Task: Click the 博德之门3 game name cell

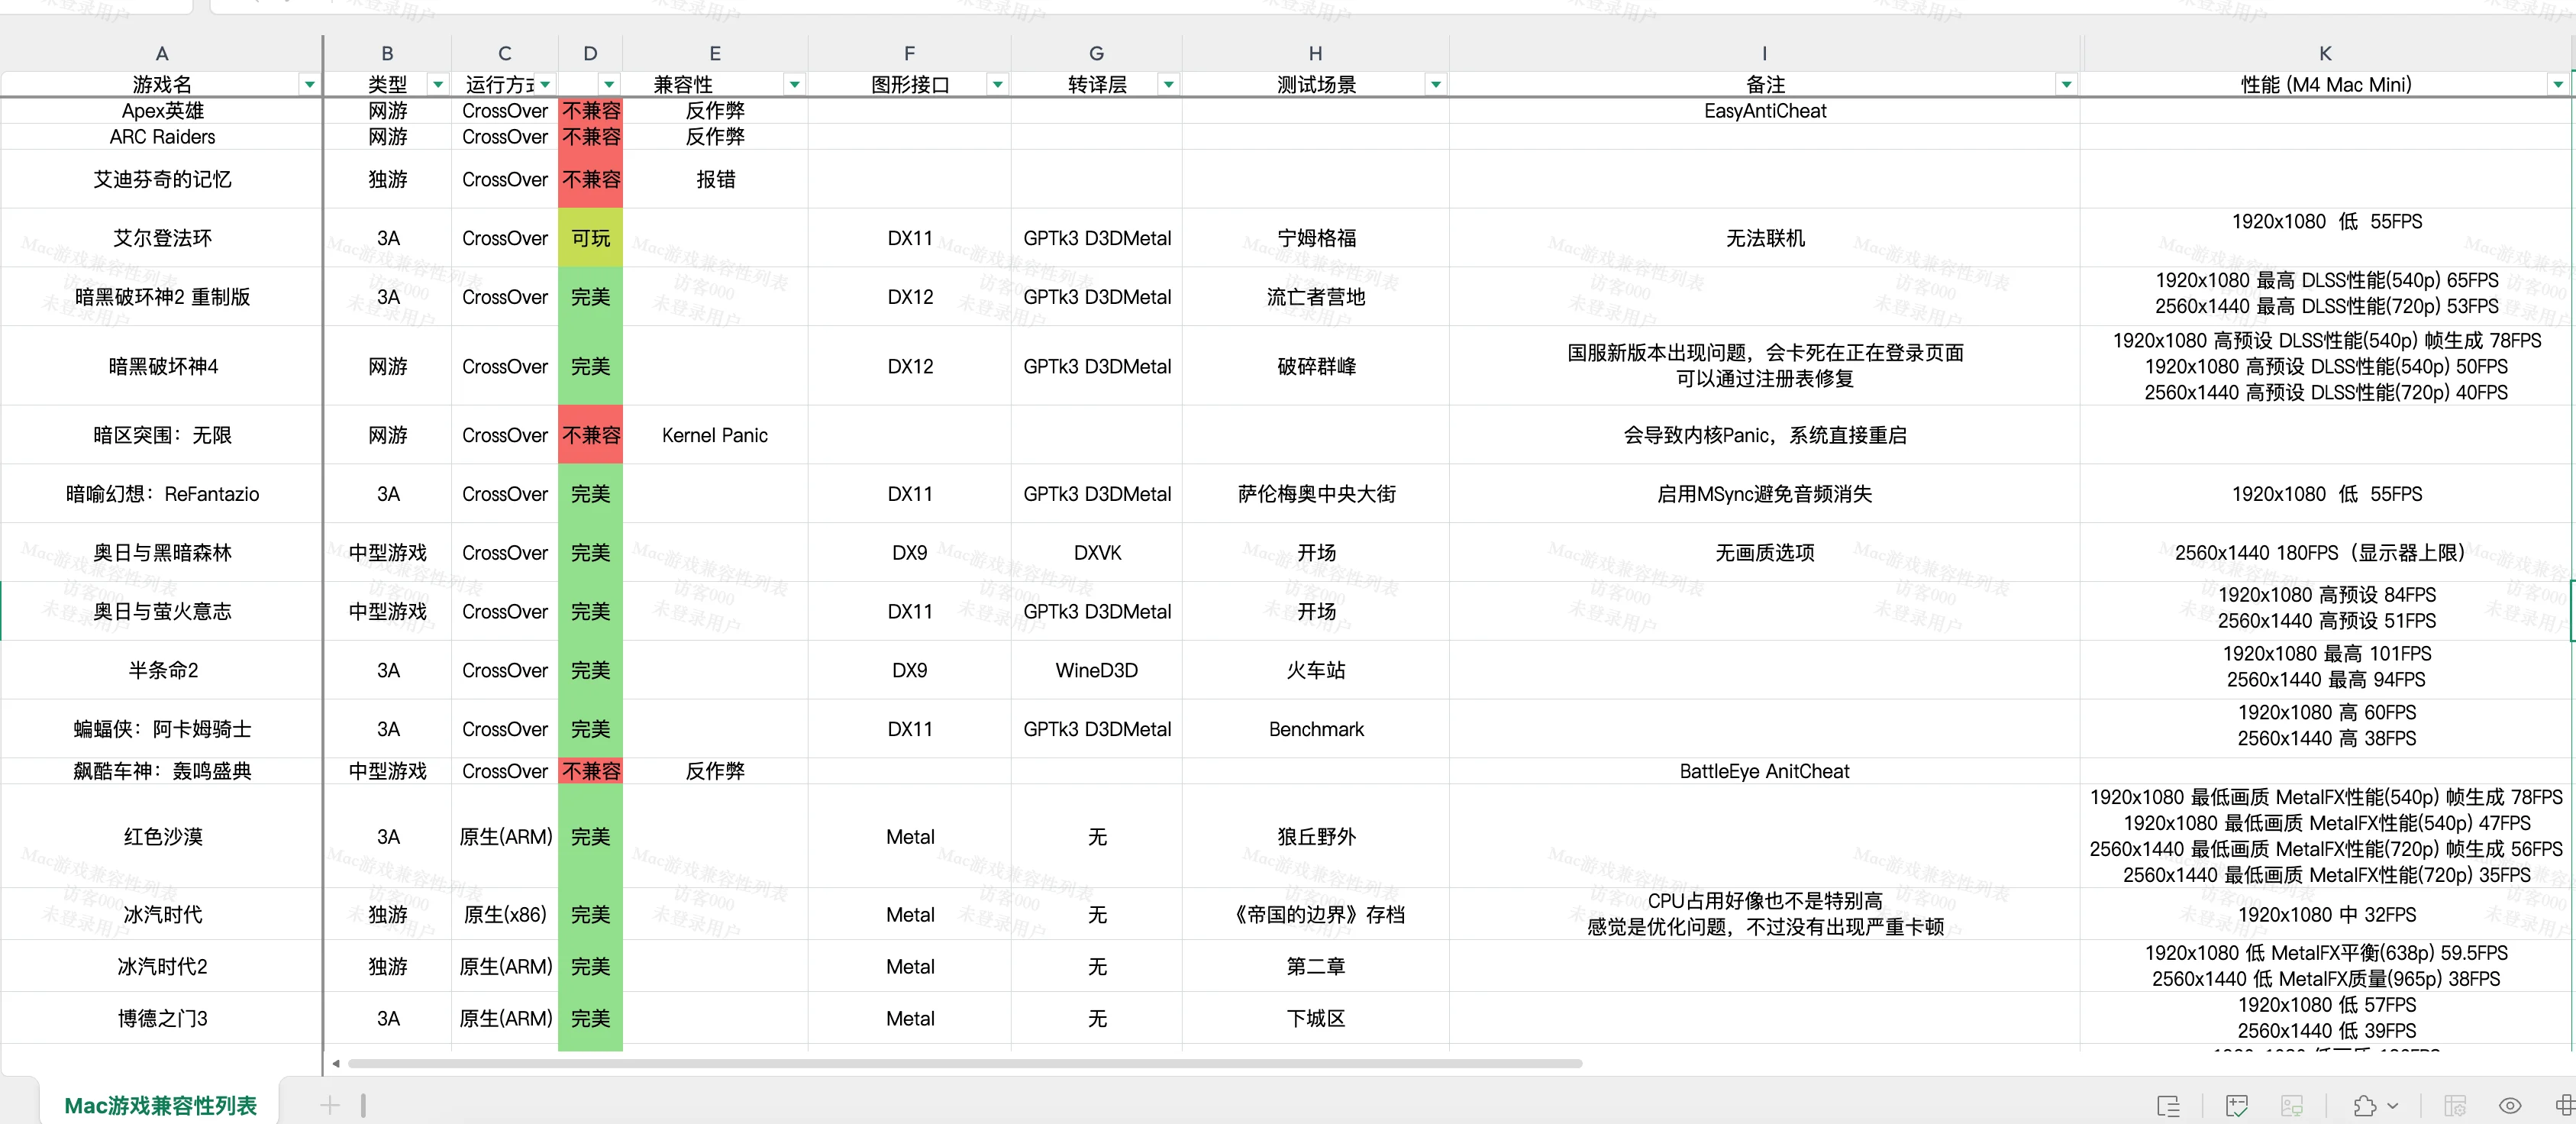Action: pos(162,1018)
